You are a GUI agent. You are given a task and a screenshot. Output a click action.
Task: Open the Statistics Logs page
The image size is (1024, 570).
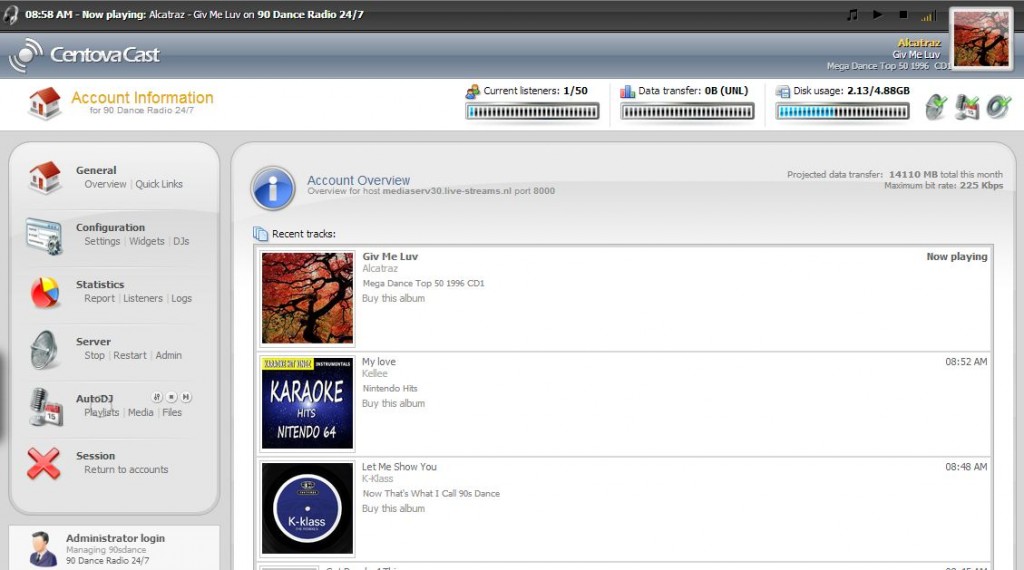pos(182,298)
